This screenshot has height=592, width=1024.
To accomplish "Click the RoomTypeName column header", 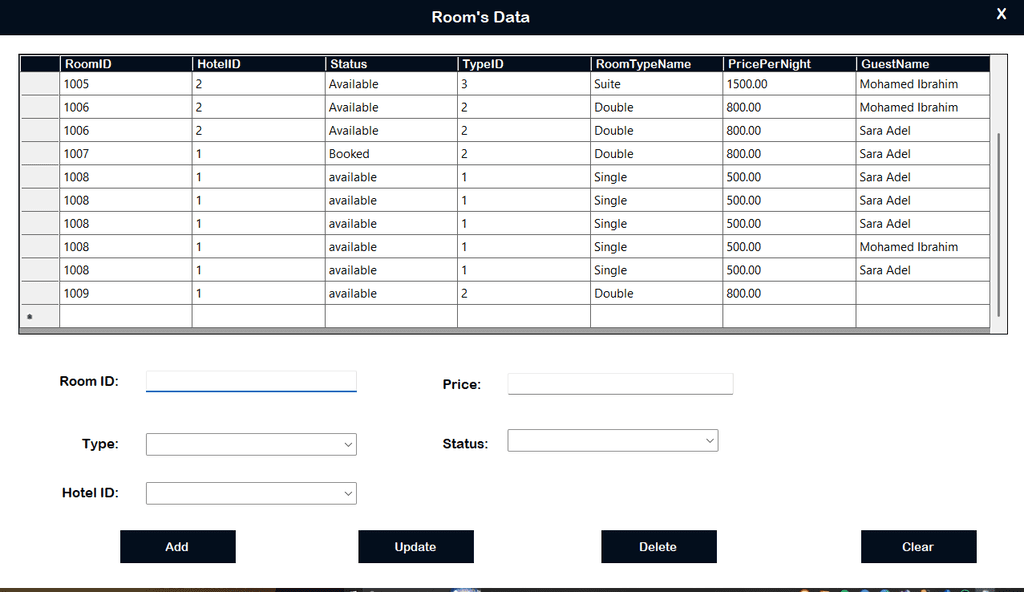I will [x=656, y=64].
